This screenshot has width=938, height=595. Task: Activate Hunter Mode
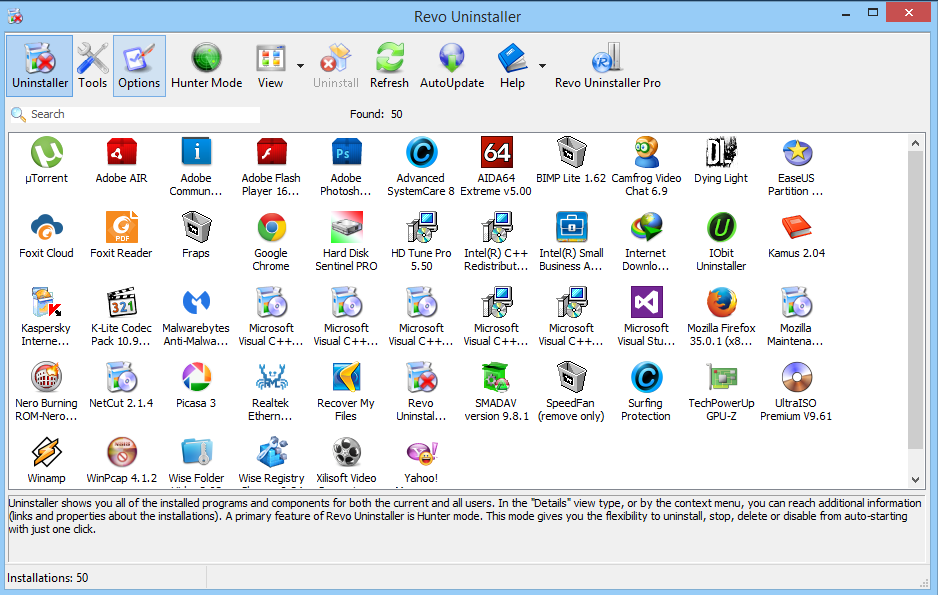click(206, 66)
